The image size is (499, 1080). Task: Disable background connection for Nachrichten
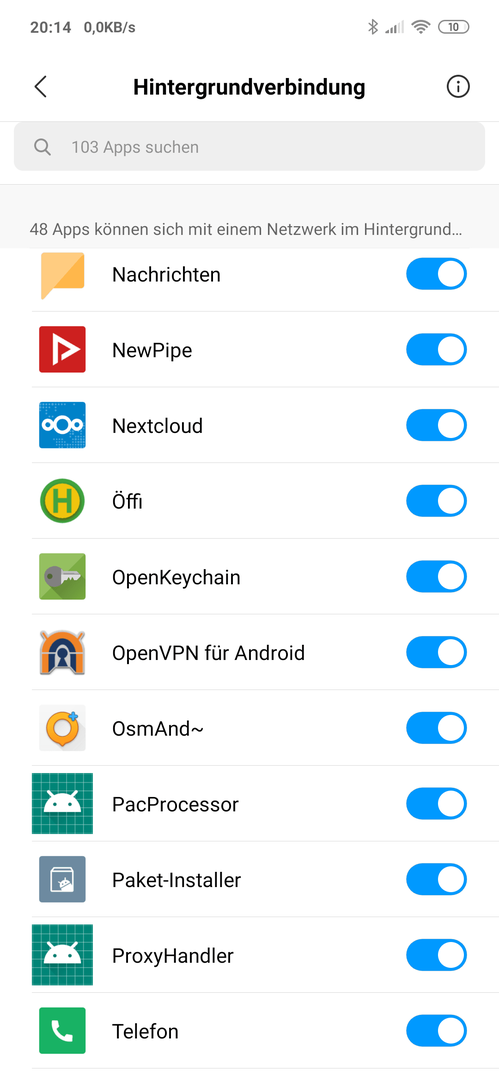[x=436, y=274]
